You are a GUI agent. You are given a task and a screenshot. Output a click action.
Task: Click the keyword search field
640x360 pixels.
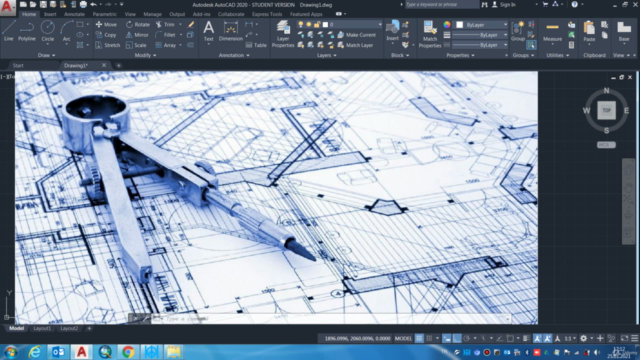click(x=442, y=4)
